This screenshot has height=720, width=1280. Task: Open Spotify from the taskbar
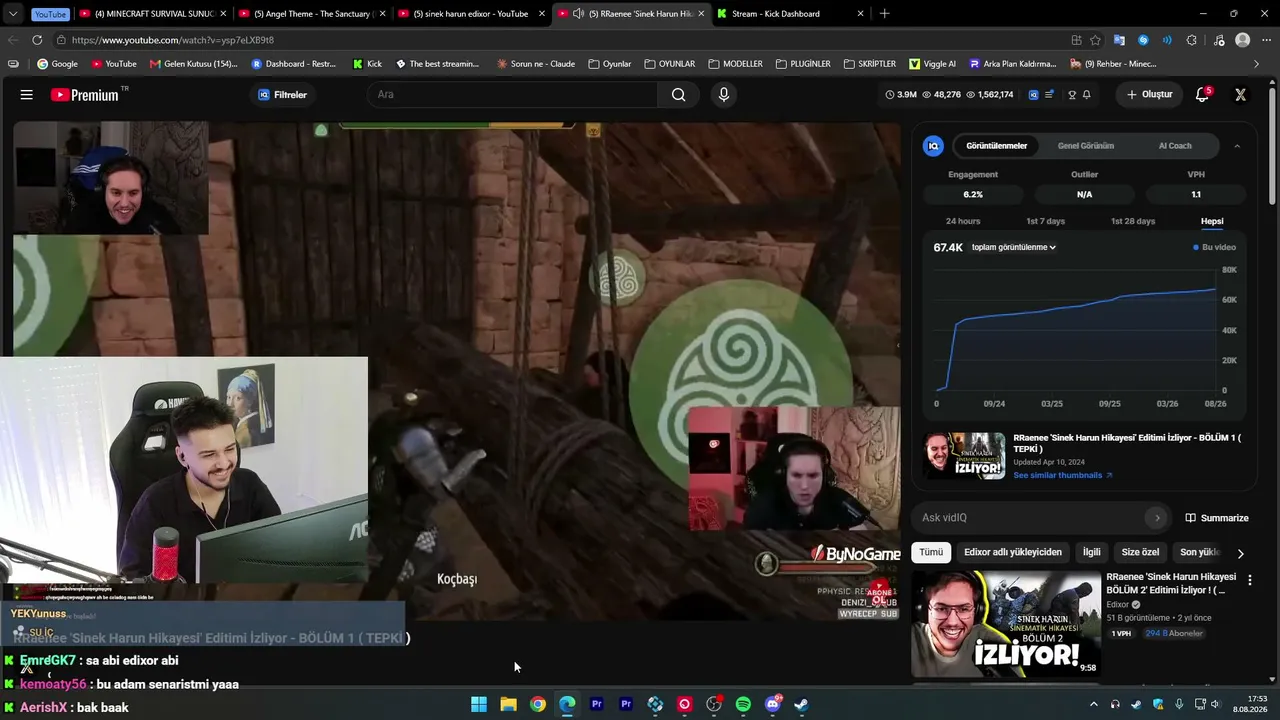pos(743,704)
